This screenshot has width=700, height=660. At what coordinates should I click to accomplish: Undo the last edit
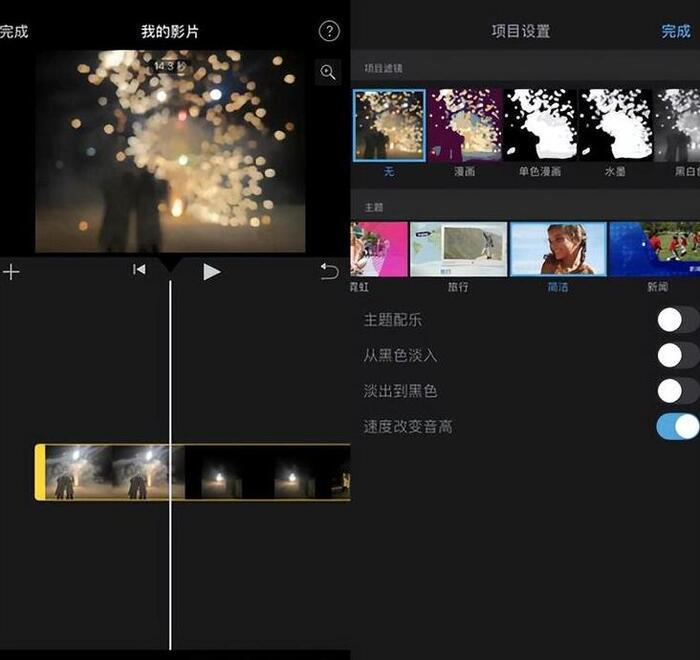[329, 271]
